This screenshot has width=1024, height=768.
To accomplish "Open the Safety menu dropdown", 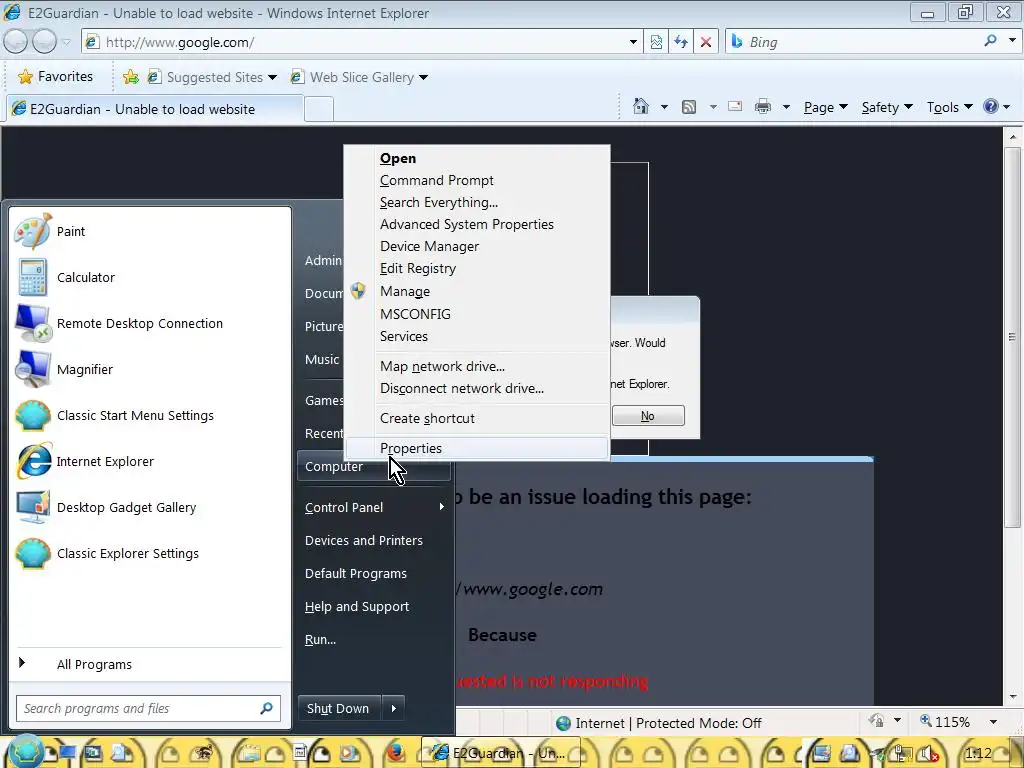I will [886, 107].
